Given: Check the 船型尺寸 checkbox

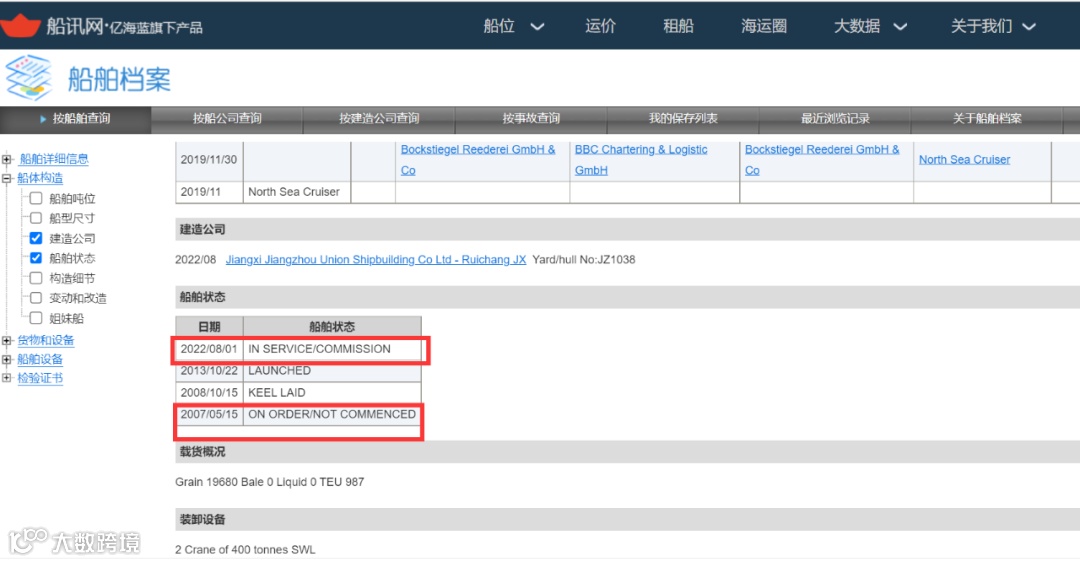Looking at the screenshot, I should 36,218.
